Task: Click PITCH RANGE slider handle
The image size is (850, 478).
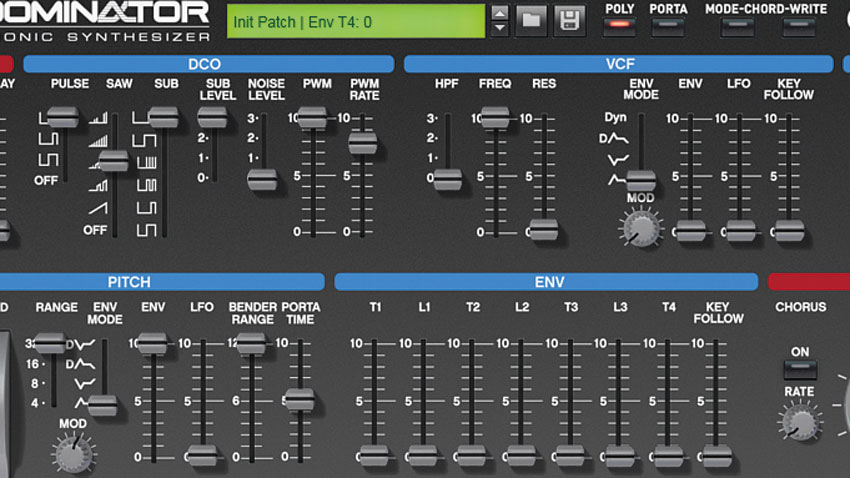Action: click(50, 343)
